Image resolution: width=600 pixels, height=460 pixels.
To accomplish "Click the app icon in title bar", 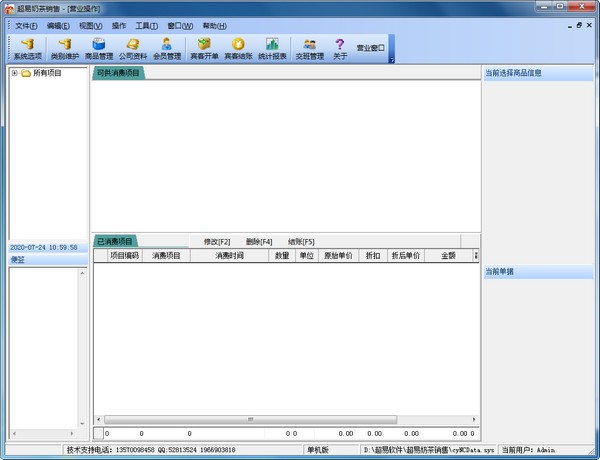I will tap(9, 8).
